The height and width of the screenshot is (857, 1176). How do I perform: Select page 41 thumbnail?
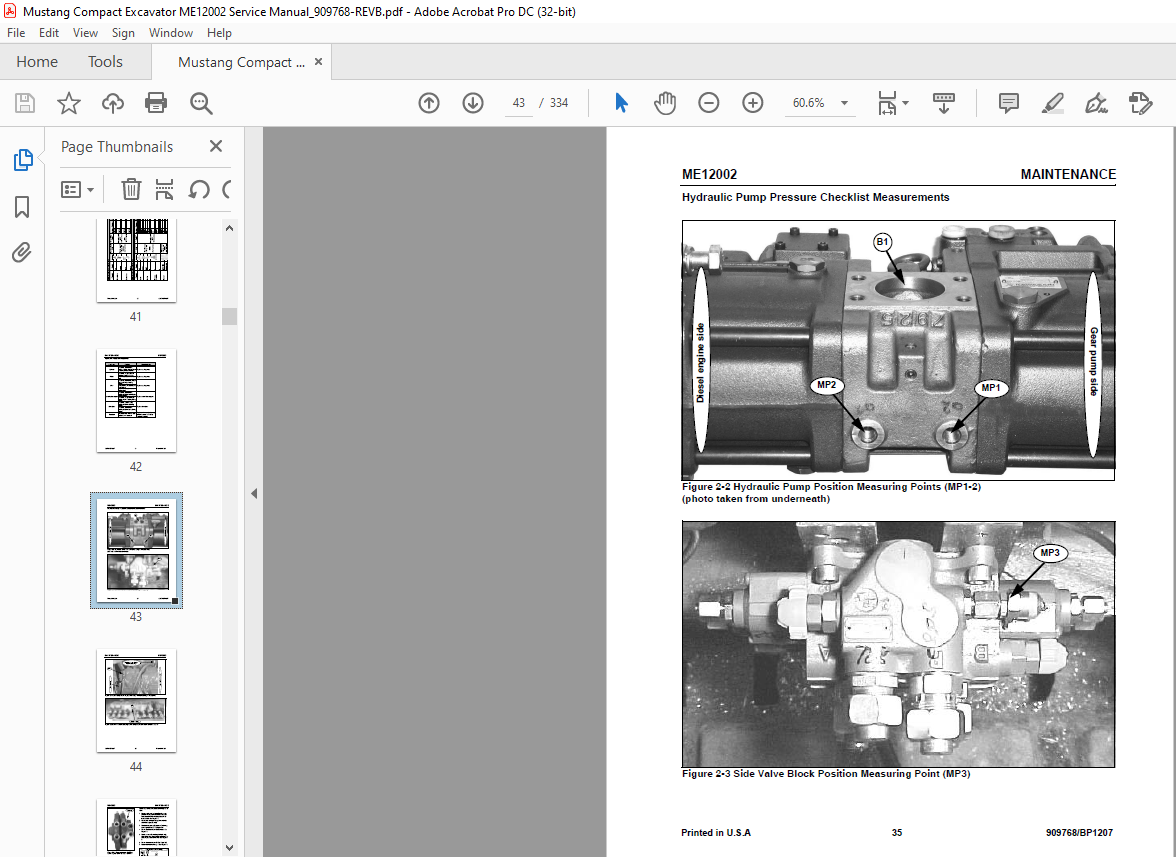click(x=136, y=260)
